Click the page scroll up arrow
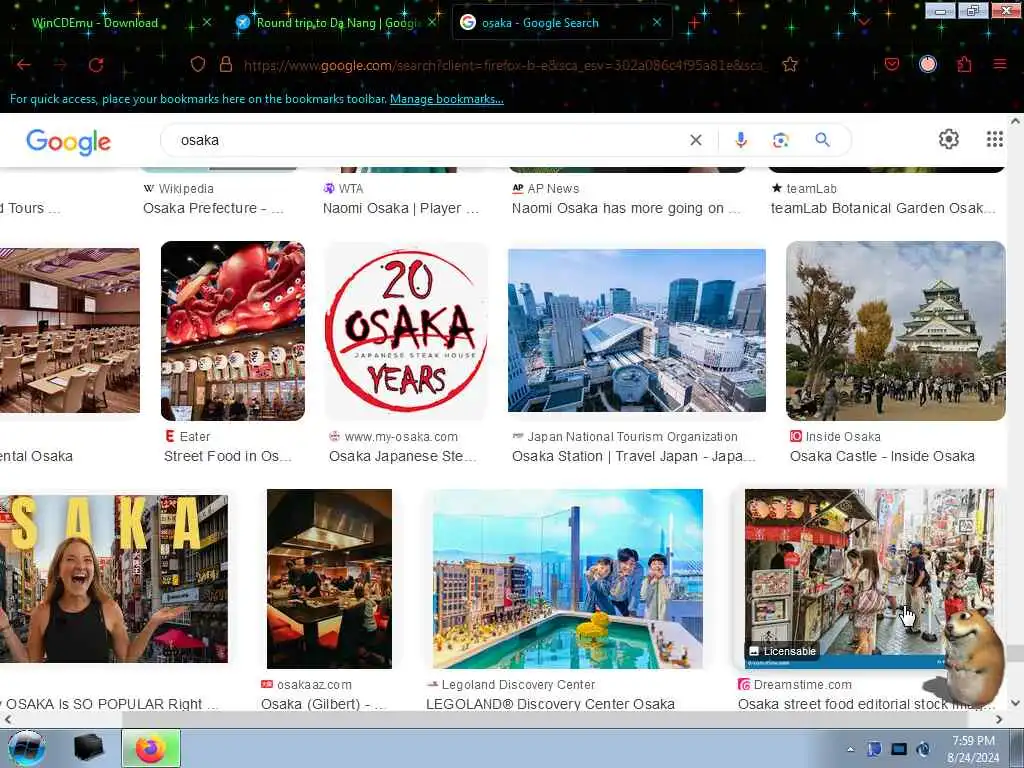Screen dimensions: 1024x768 point(1016,121)
